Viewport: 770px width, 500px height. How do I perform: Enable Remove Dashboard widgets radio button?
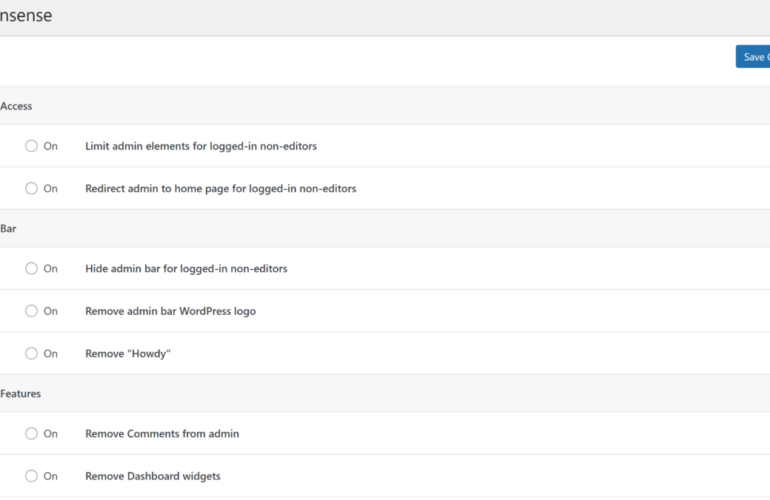tap(32, 476)
